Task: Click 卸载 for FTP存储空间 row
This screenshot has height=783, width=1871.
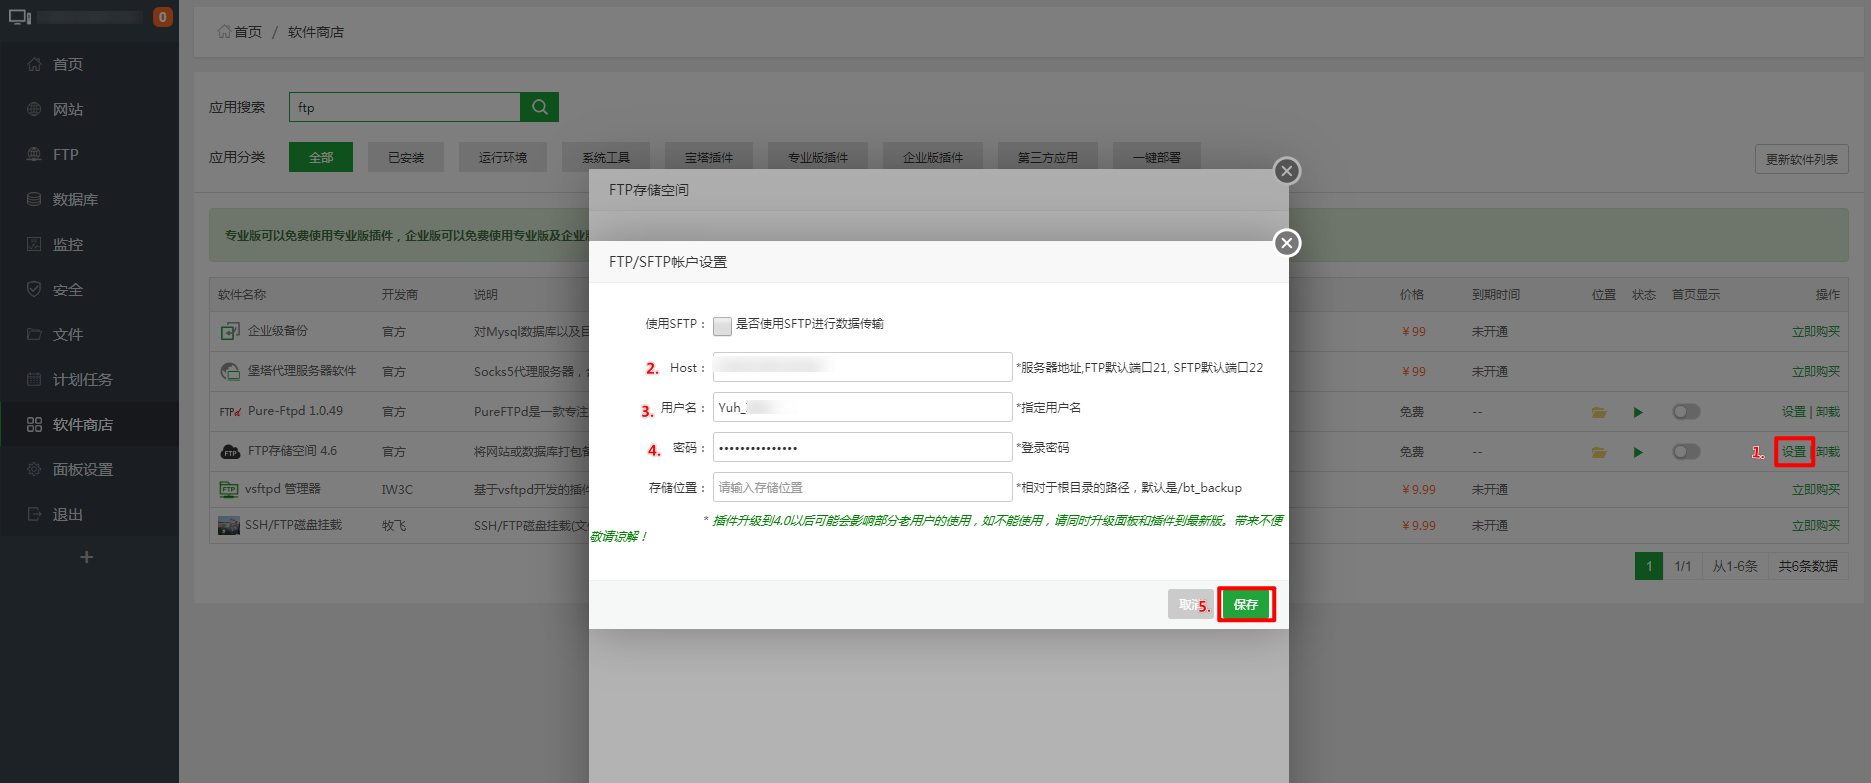Action: (1828, 452)
